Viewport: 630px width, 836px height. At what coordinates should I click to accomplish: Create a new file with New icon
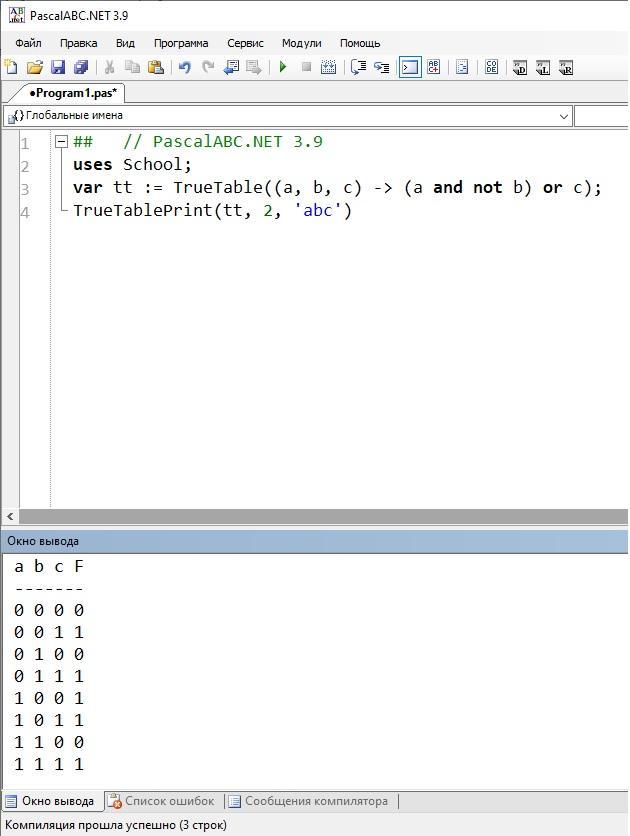pyautogui.click(x=11, y=67)
